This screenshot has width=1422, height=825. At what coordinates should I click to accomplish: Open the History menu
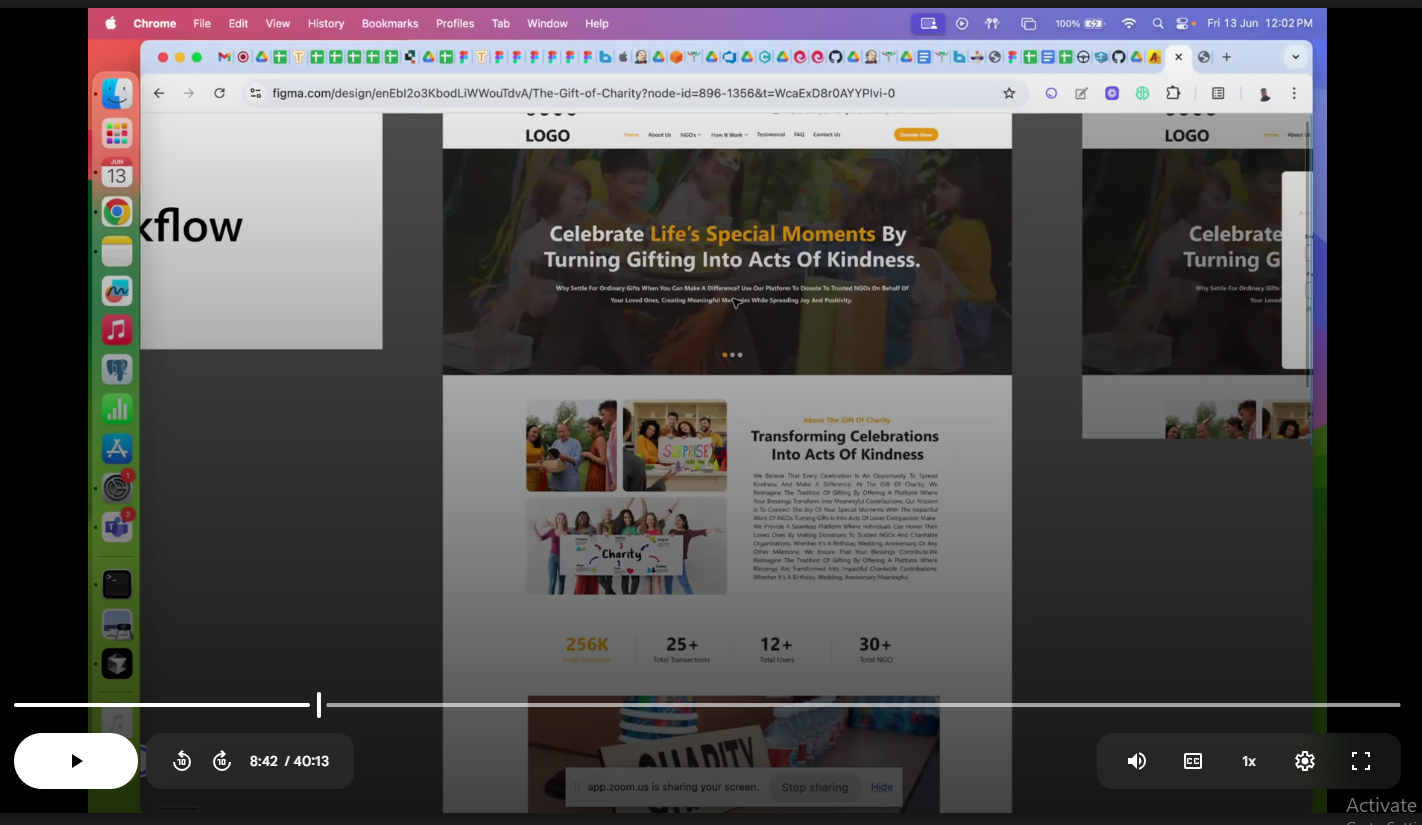326,23
